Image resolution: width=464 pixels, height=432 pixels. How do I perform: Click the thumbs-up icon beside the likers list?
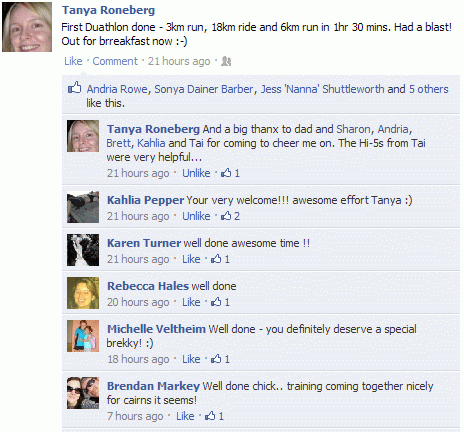[75, 88]
